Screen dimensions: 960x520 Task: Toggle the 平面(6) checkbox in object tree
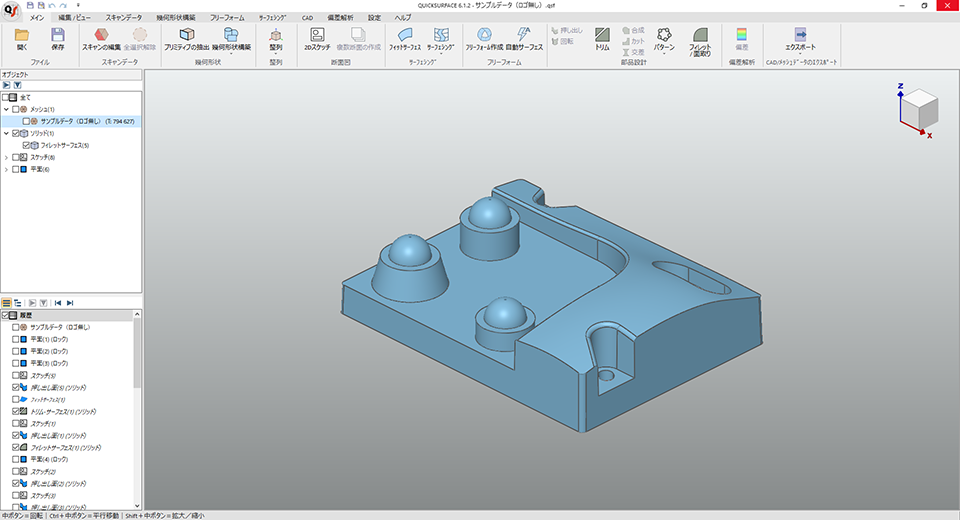(x=16, y=169)
